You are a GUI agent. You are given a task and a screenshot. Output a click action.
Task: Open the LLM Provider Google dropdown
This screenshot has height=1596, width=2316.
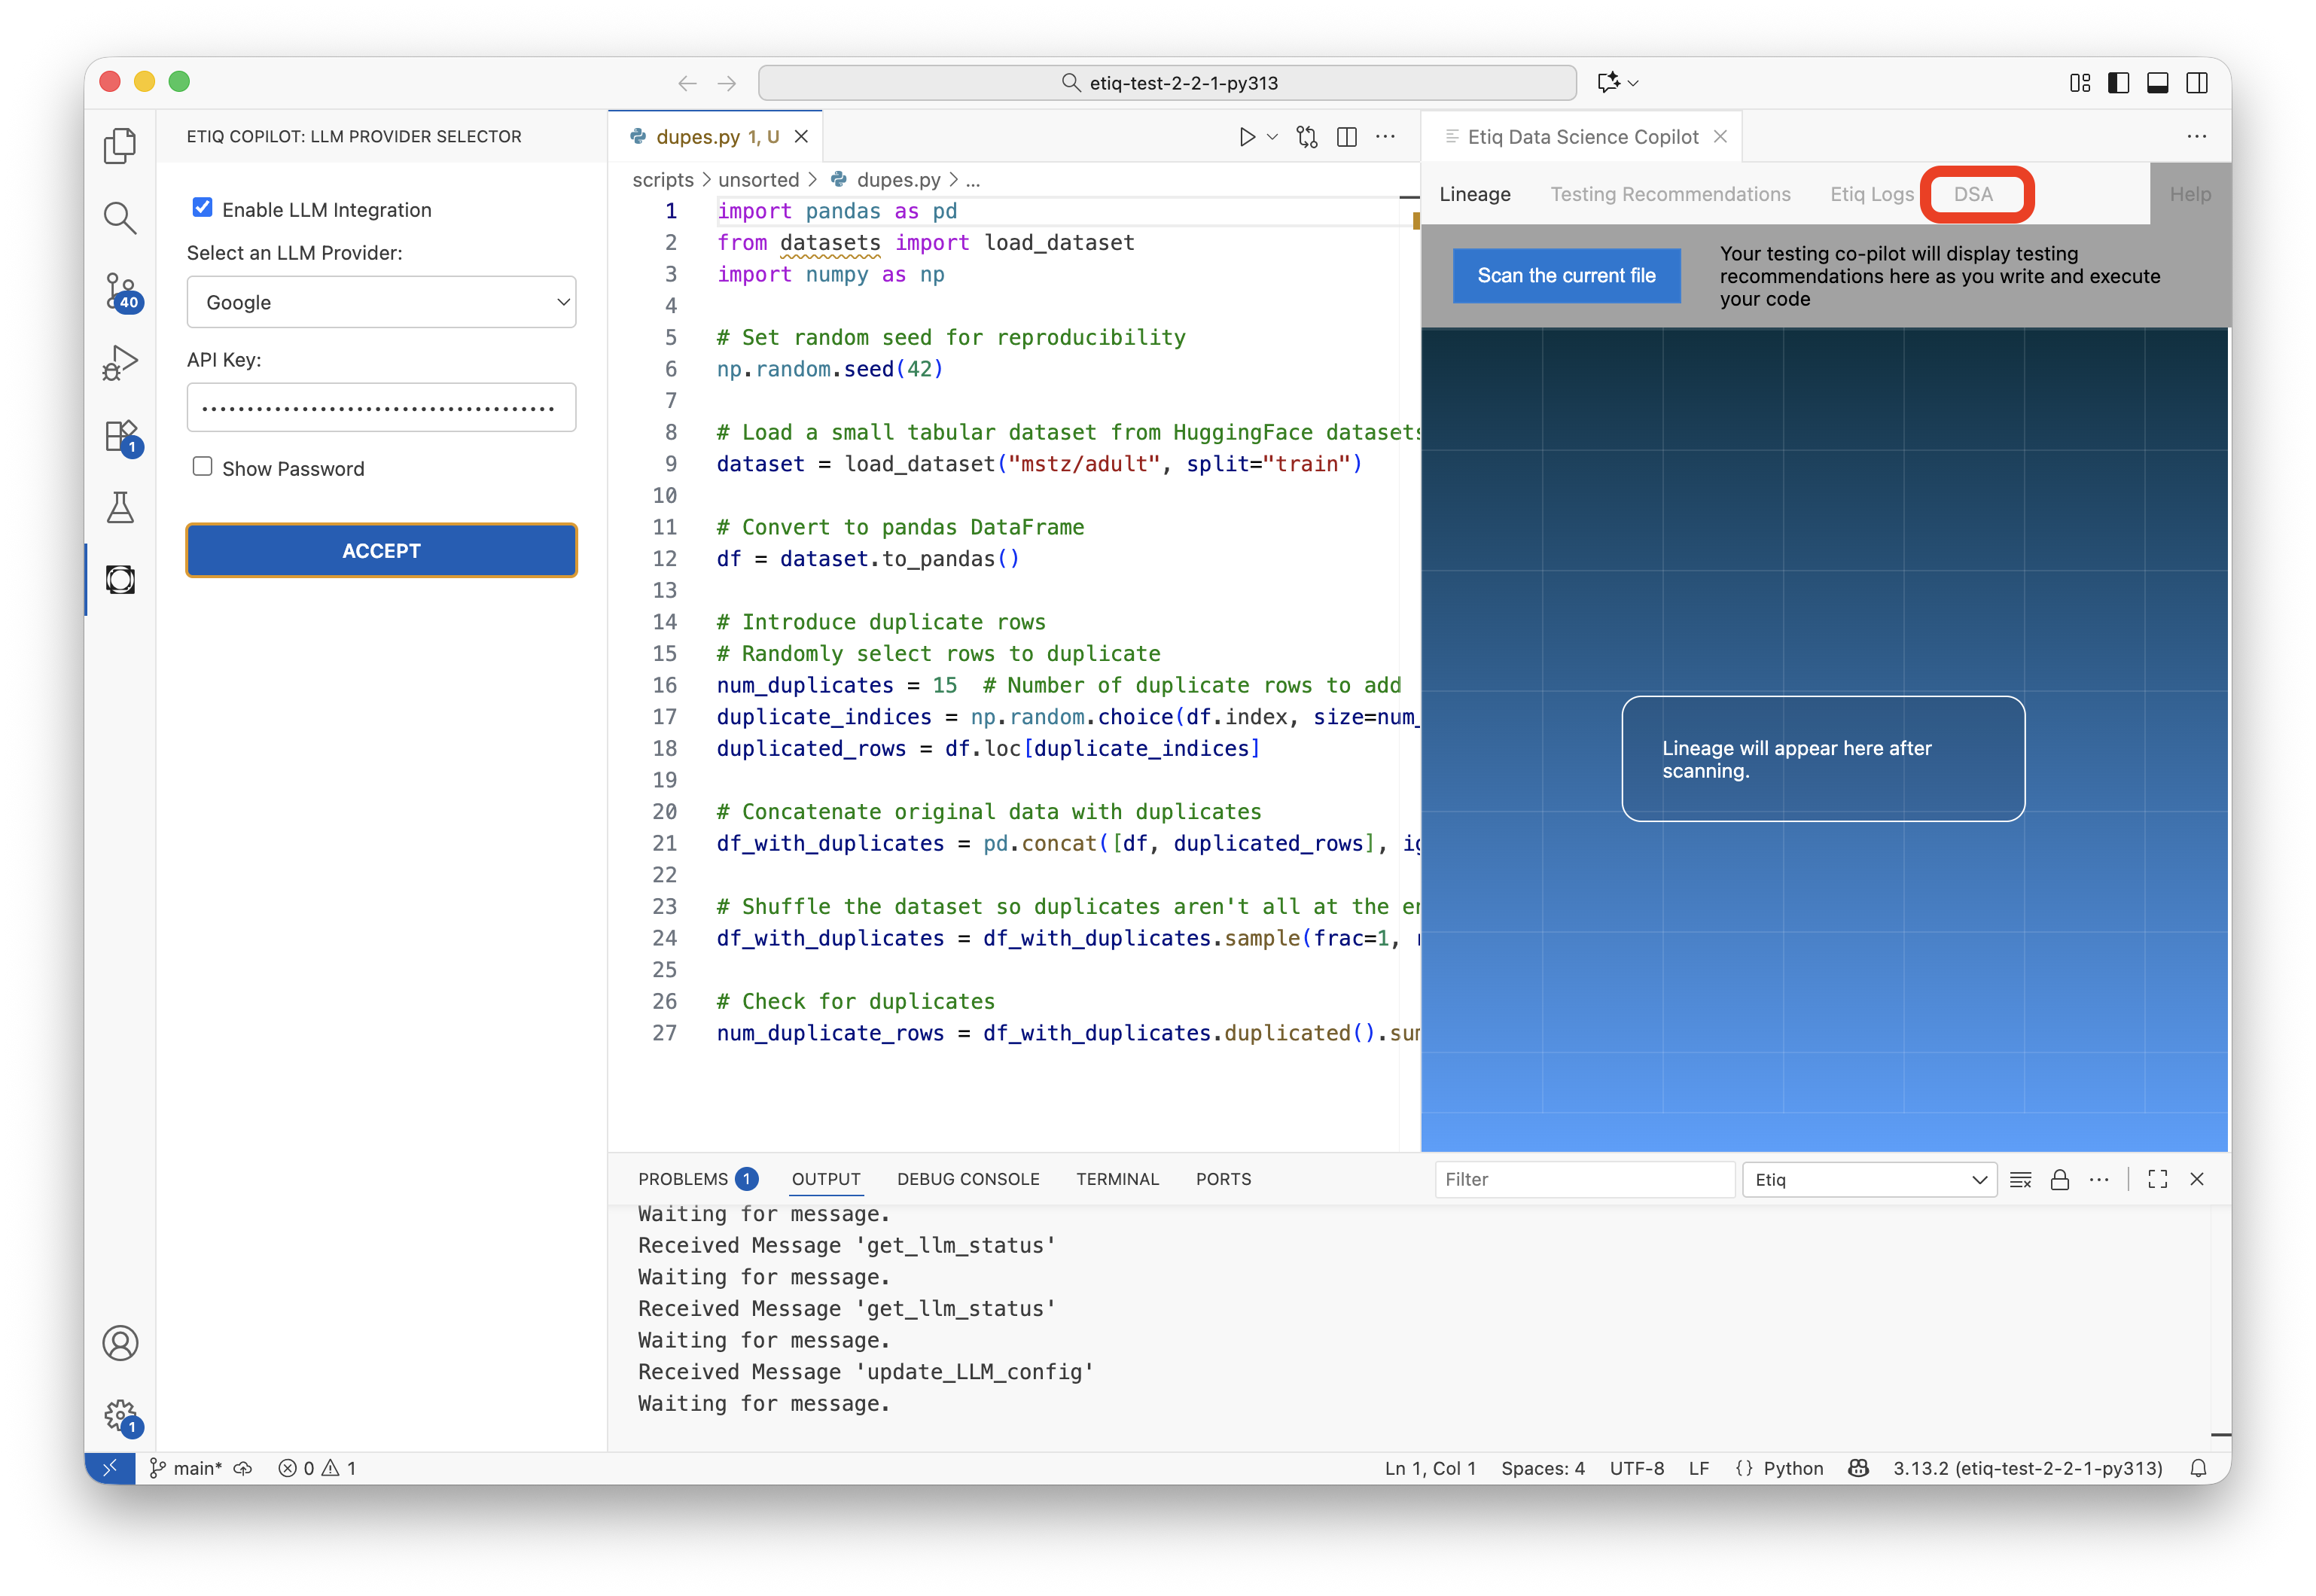point(381,302)
